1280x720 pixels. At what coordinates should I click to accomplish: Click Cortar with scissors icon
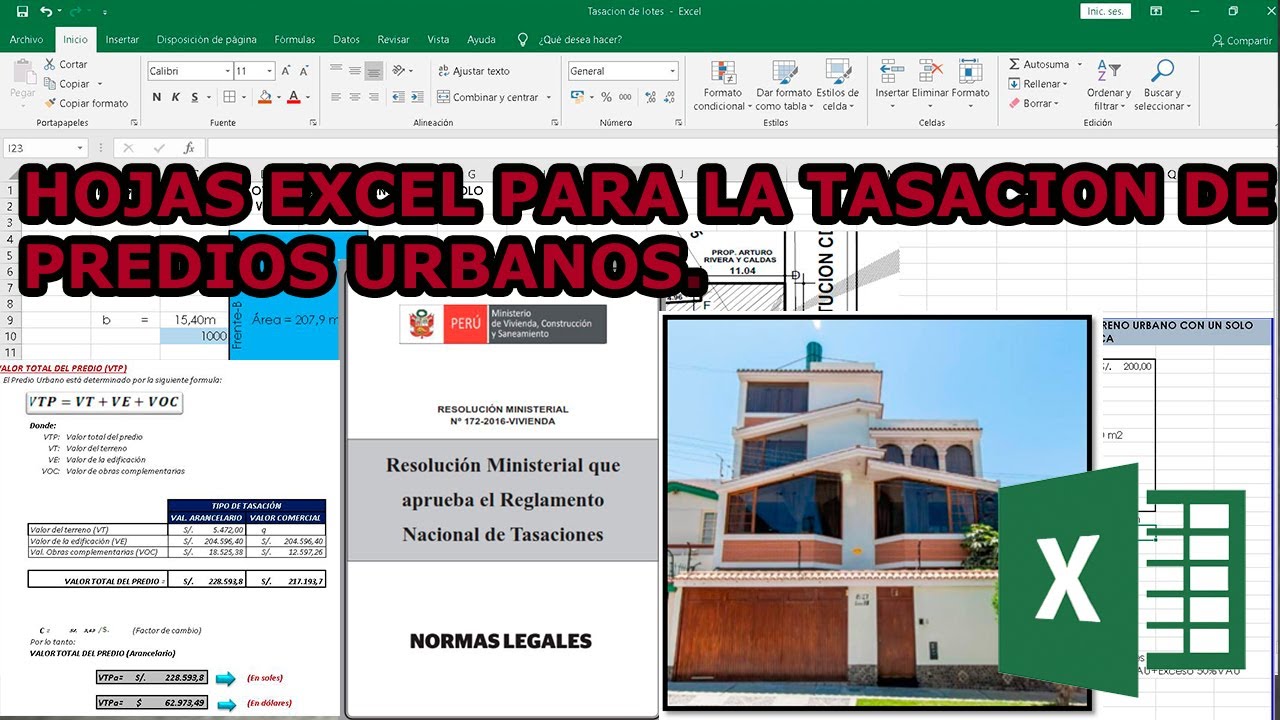click(66, 64)
